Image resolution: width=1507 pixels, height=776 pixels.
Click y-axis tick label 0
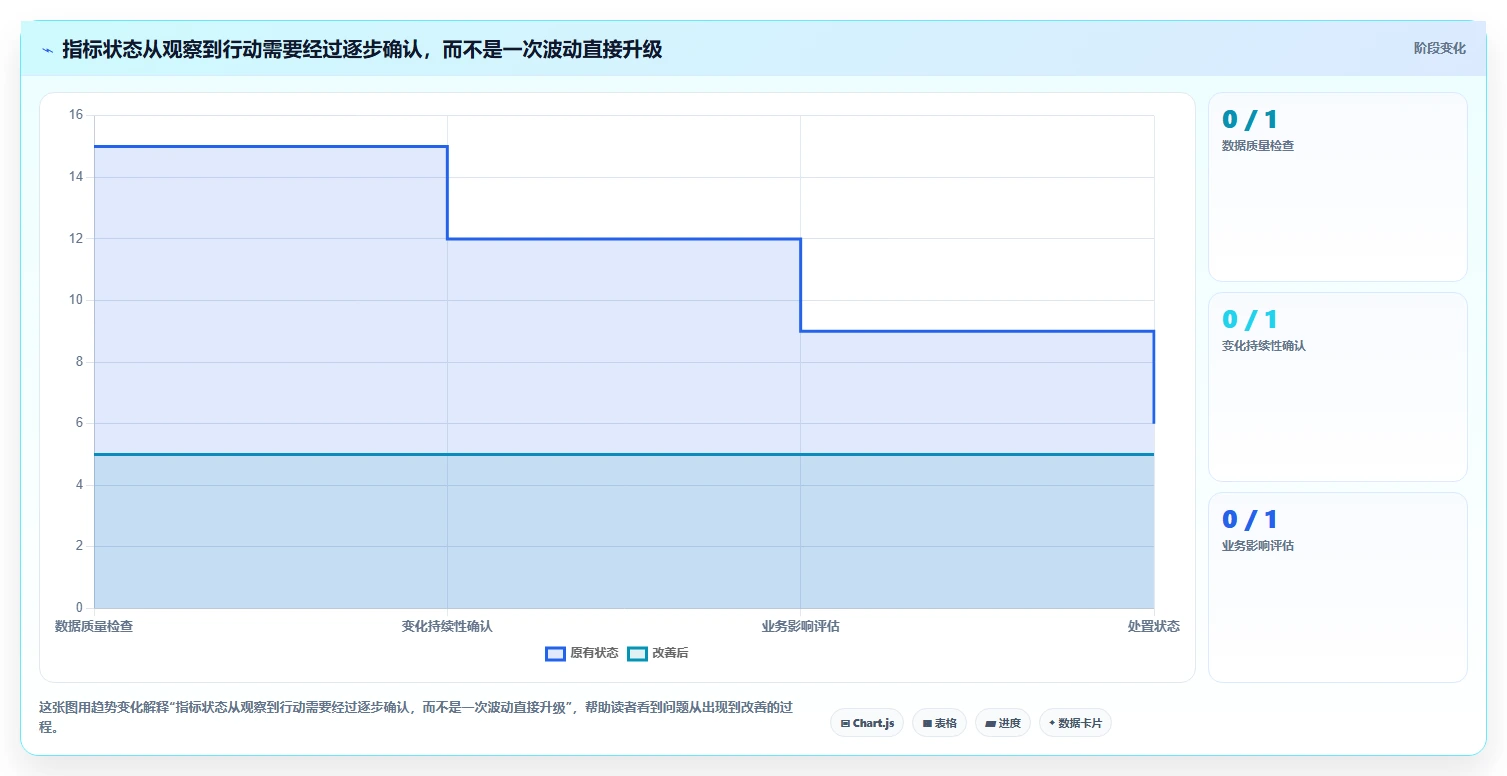79,608
